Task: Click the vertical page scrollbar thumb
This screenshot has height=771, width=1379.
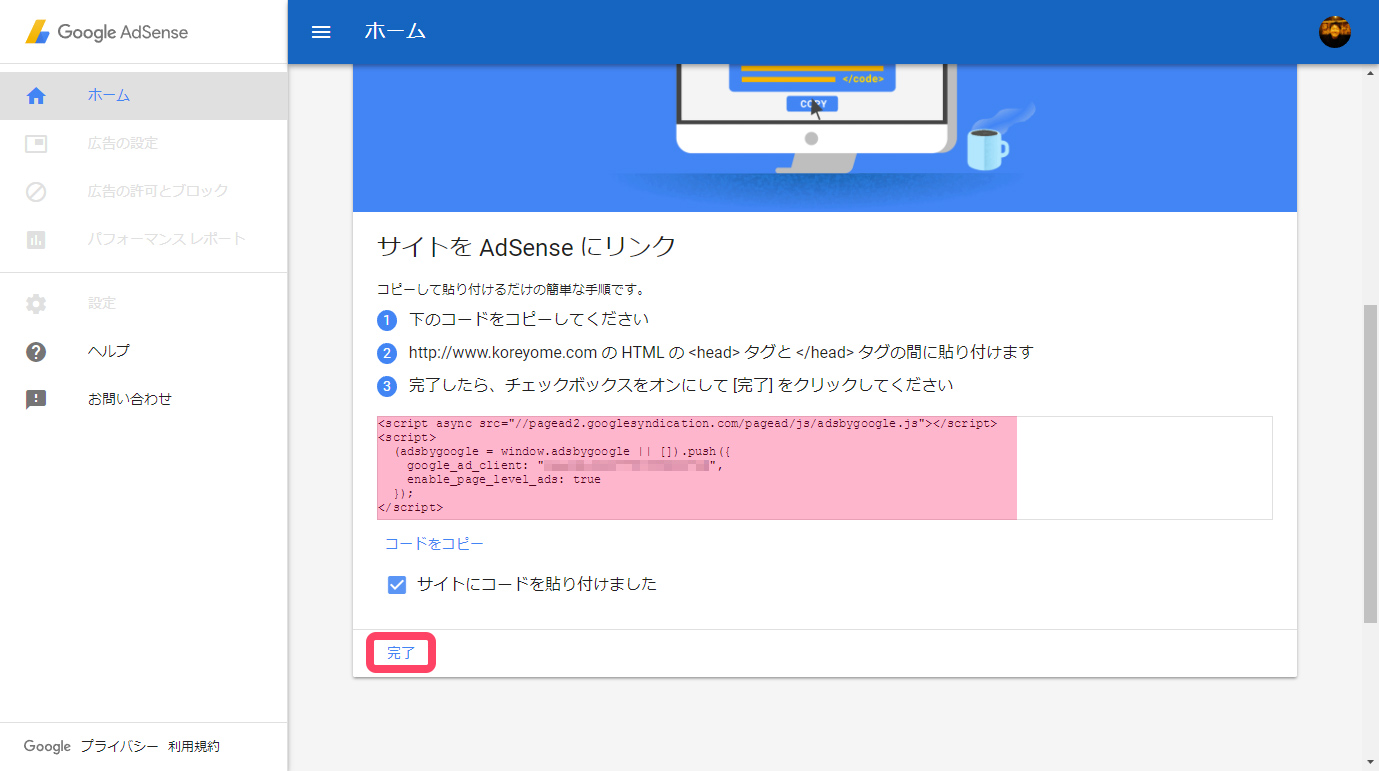Action: pyautogui.click(x=1370, y=463)
